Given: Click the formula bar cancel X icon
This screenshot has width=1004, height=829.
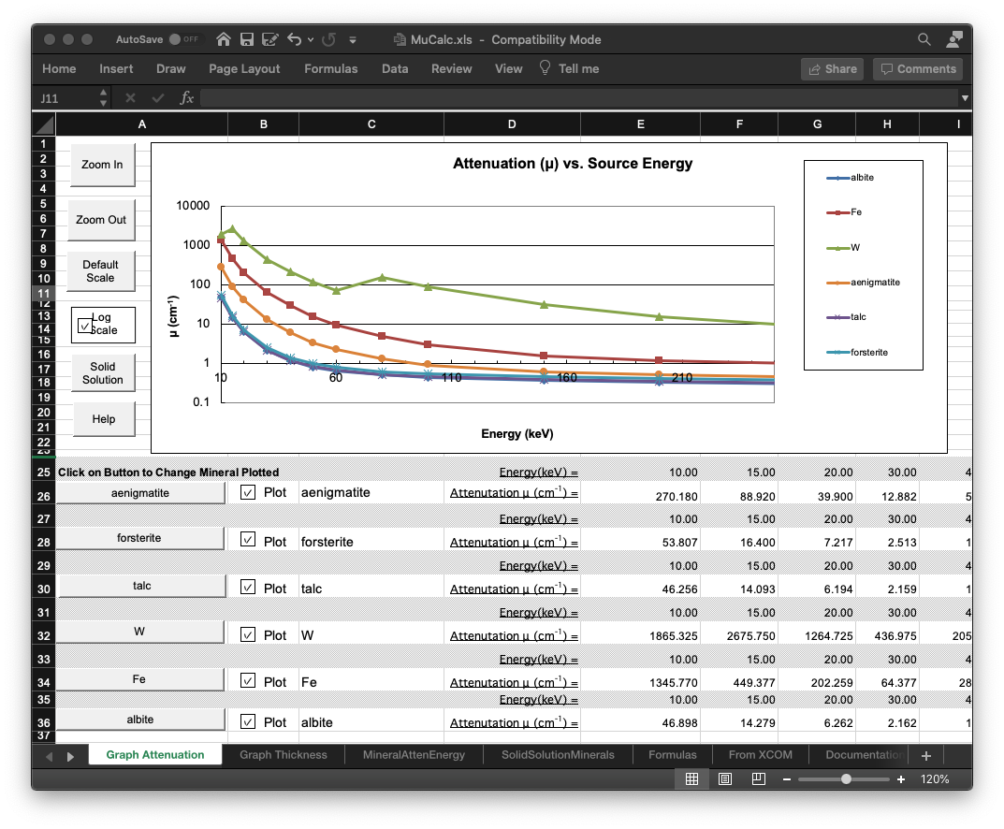Looking at the screenshot, I should coord(130,98).
